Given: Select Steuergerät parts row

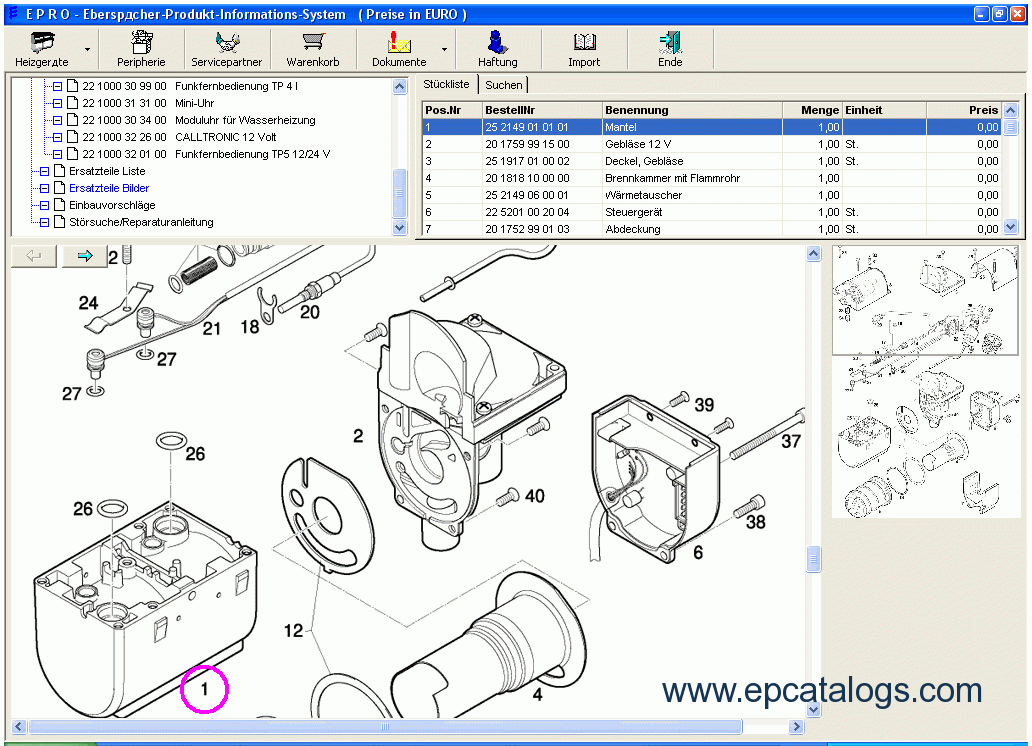Looking at the screenshot, I should (712, 213).
